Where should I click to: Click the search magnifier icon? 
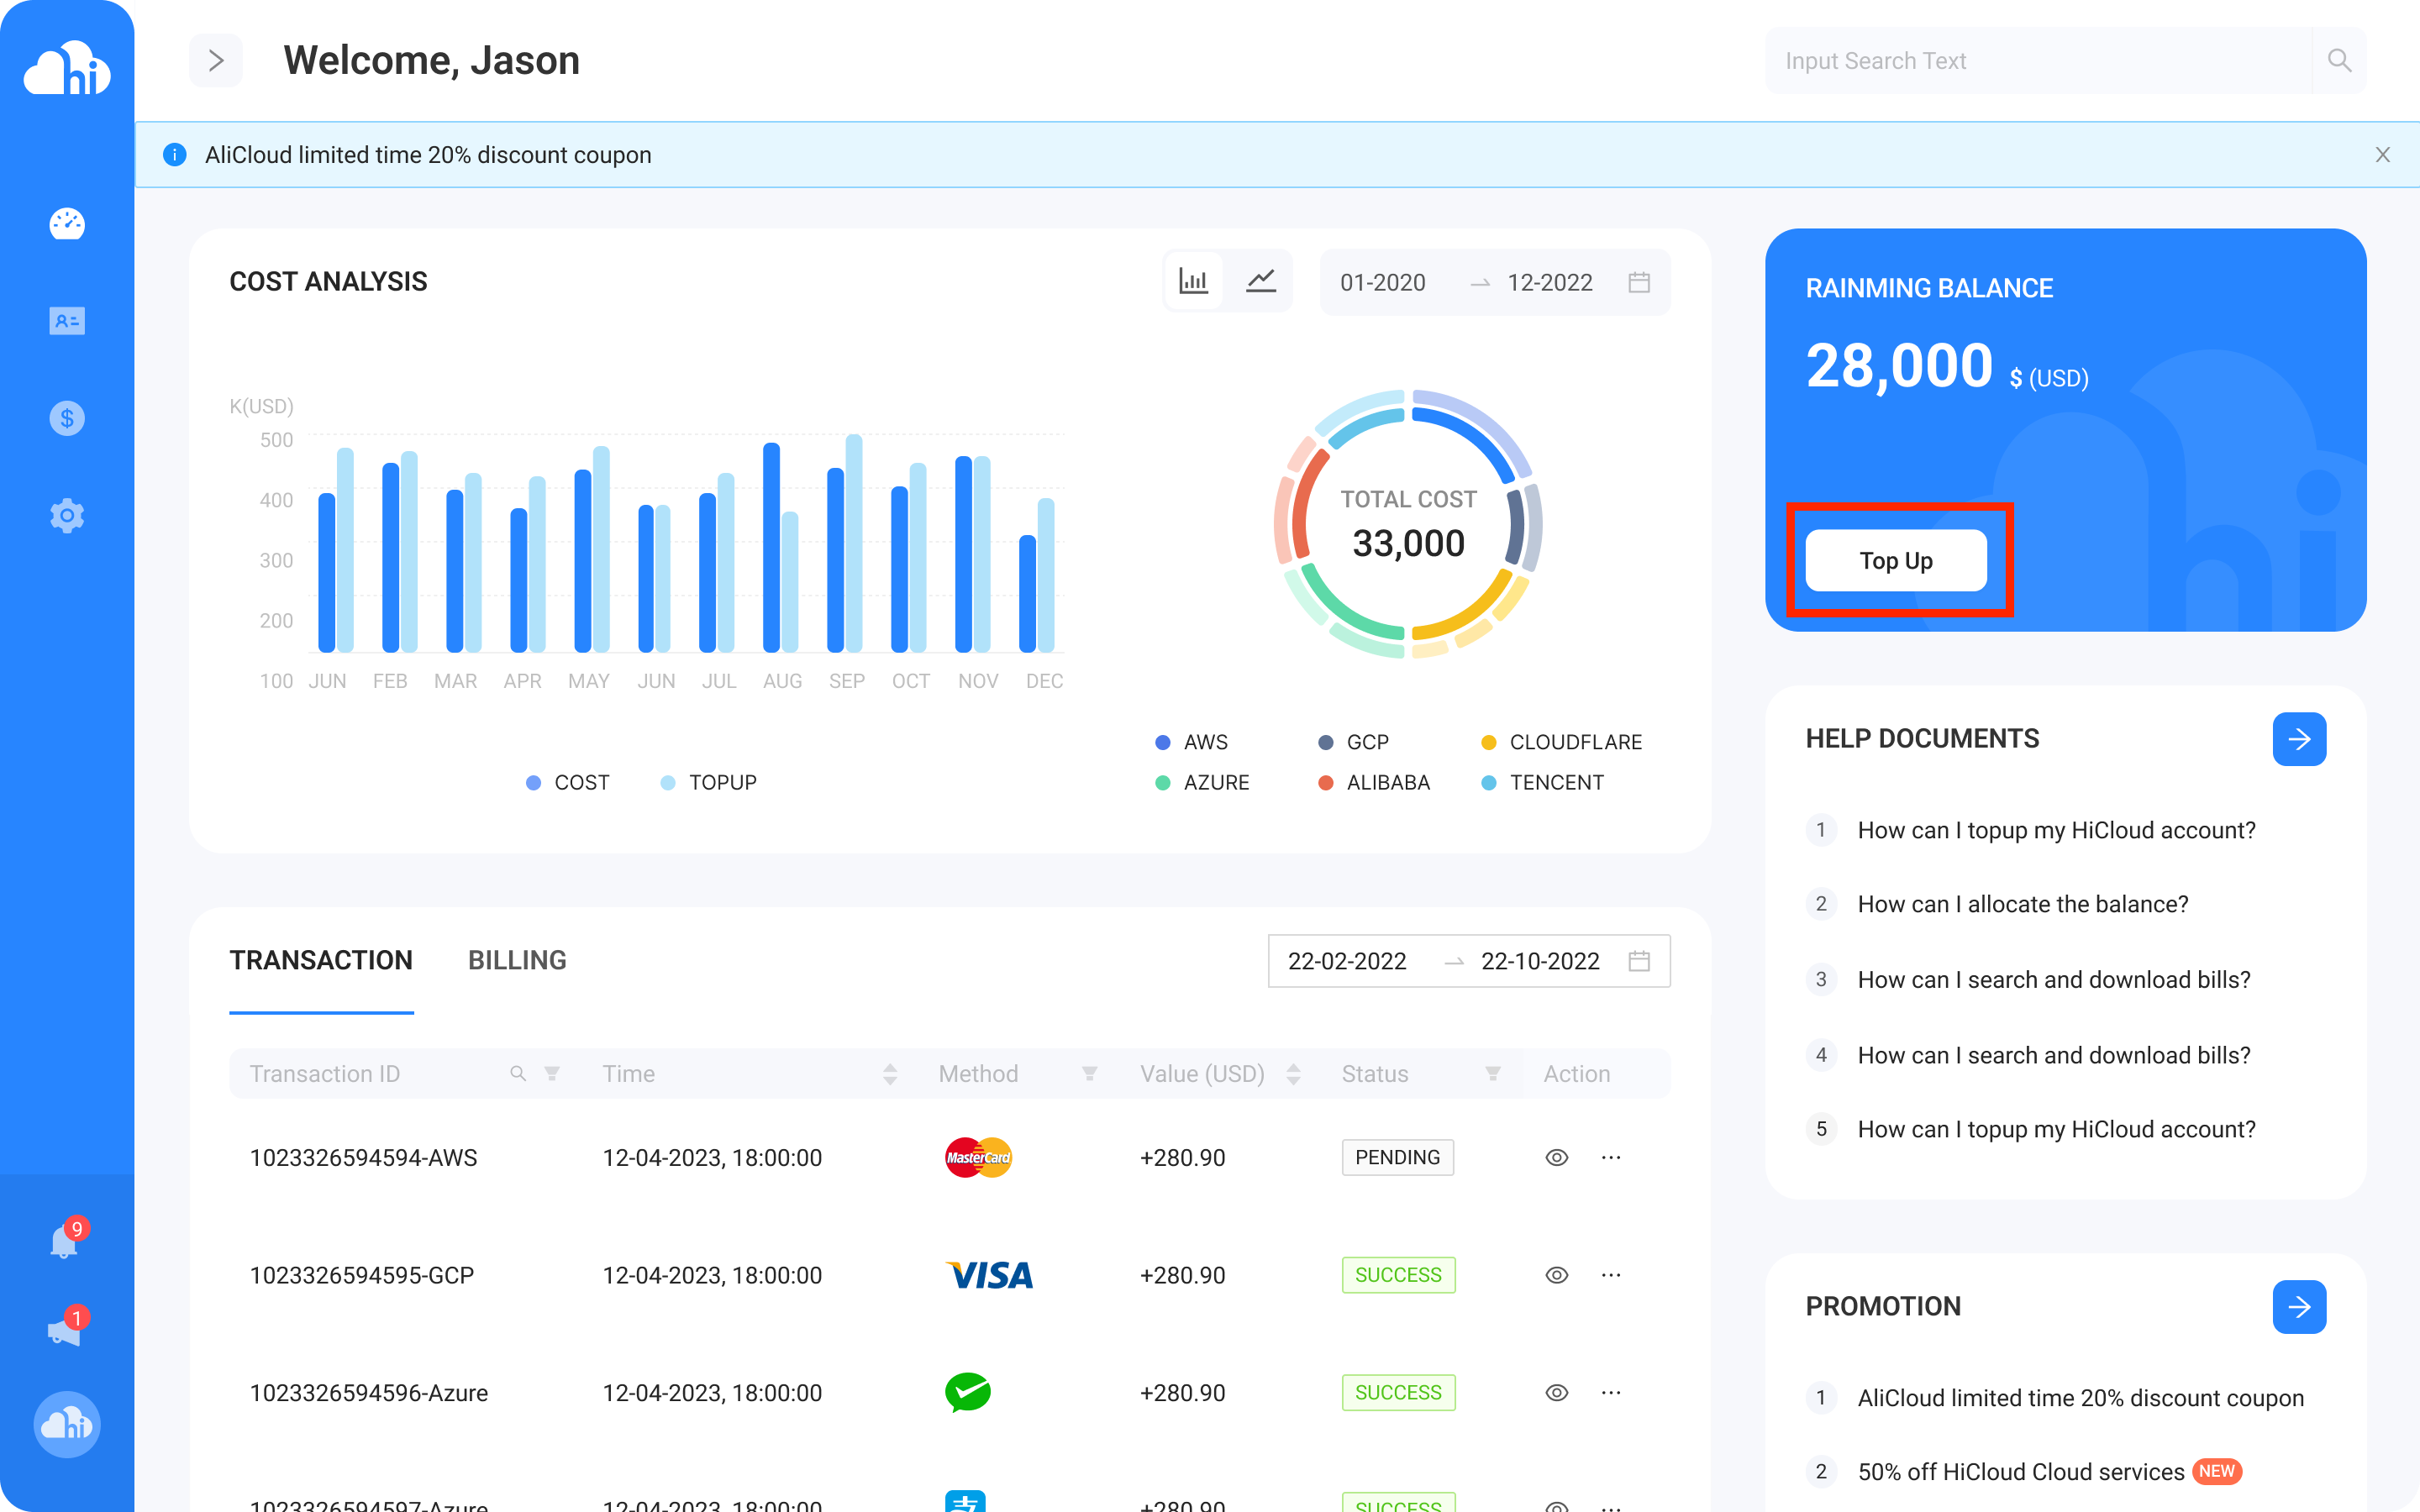coord(2339,61)
